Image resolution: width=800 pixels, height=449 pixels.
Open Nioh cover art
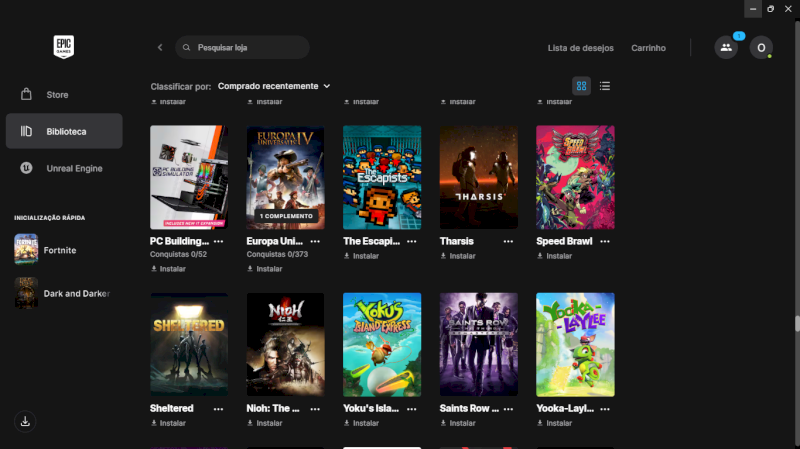pyautogui.click(x=285, y=344)
